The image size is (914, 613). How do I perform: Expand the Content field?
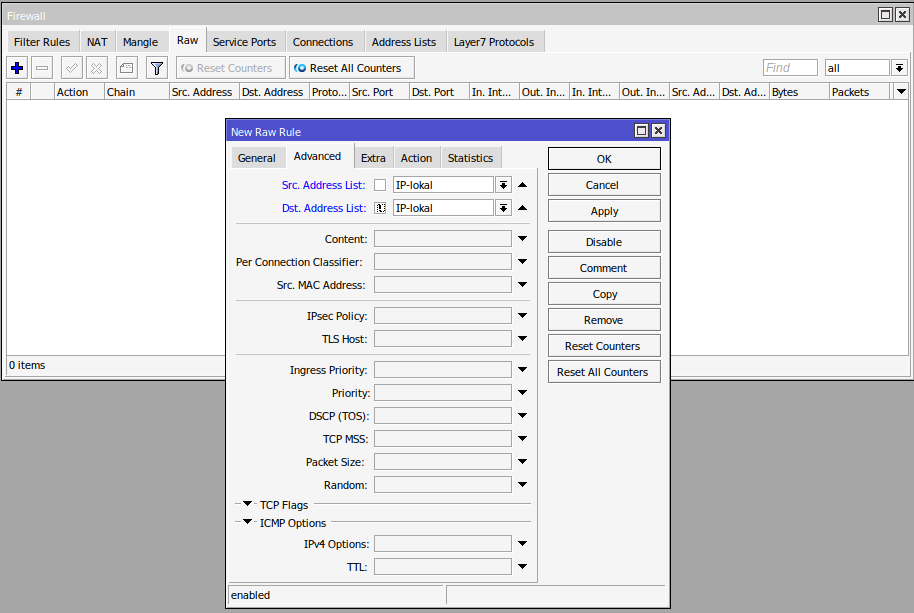[523, 238]
